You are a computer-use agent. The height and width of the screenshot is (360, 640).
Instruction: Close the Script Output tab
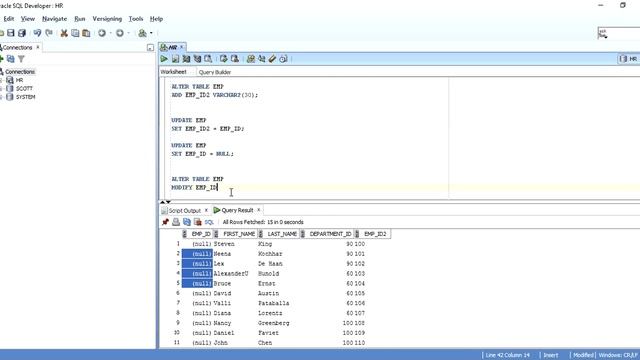pos(206,210)
